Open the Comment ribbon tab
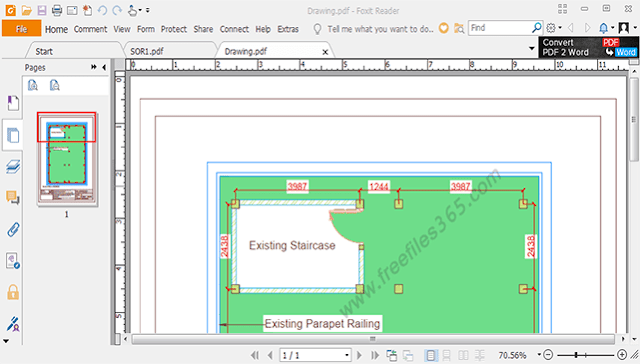 90,29
